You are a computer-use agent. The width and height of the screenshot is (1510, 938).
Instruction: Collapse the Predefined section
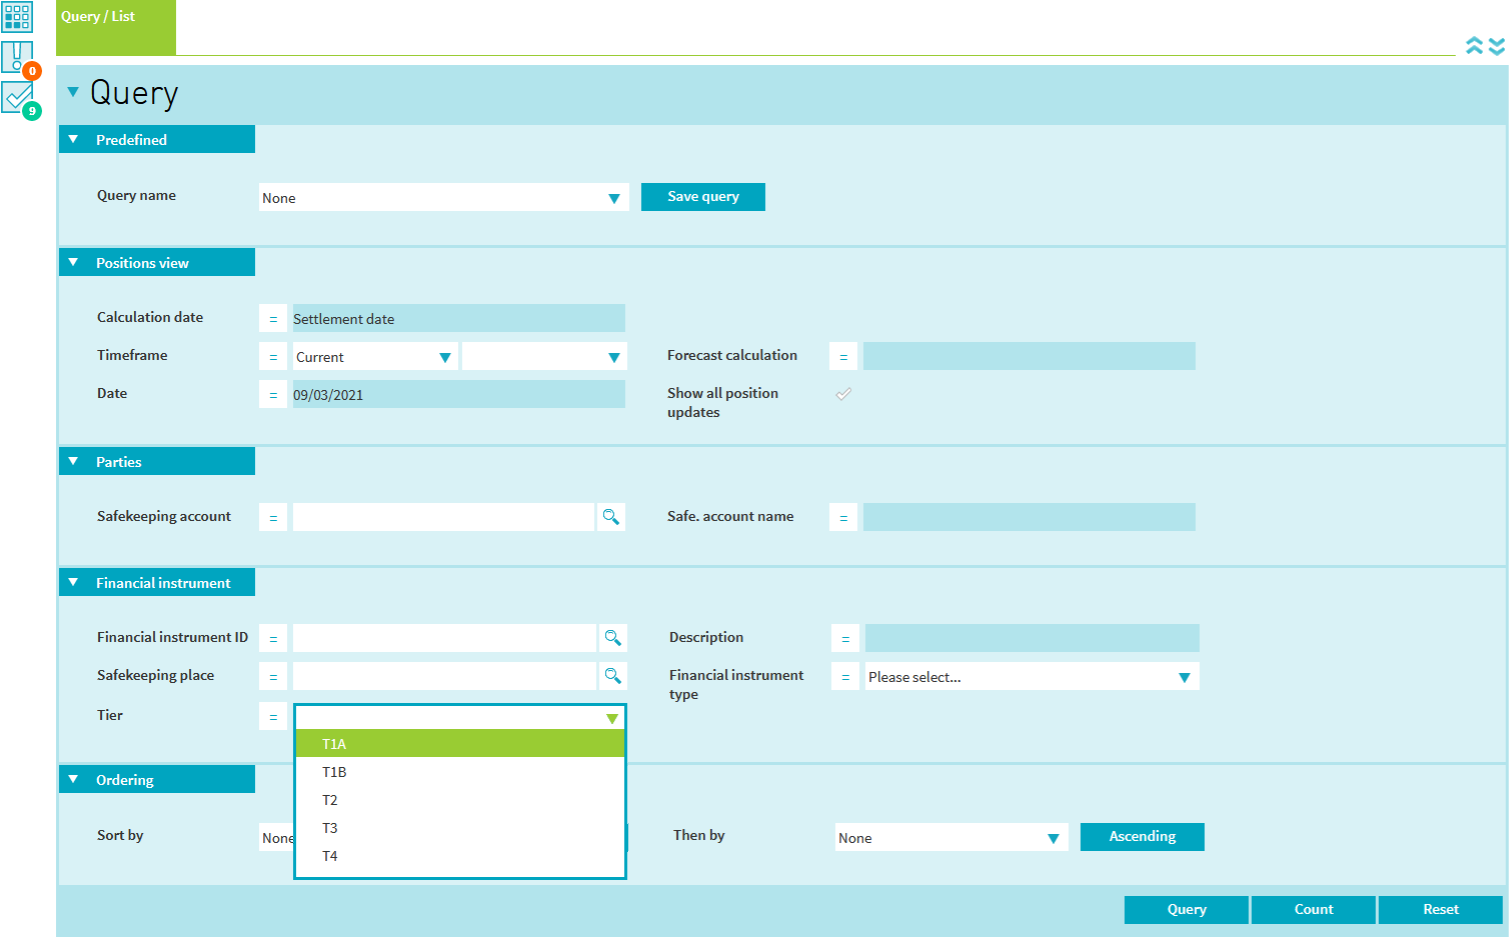[x=73, y=140]
